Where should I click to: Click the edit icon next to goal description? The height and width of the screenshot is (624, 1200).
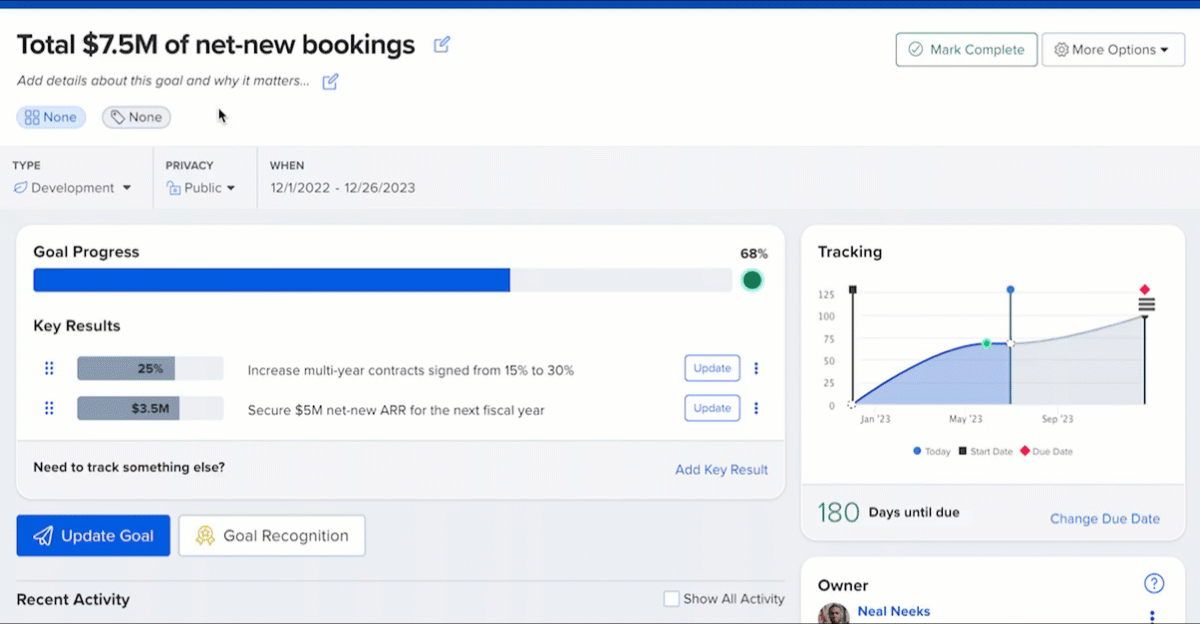331,81
